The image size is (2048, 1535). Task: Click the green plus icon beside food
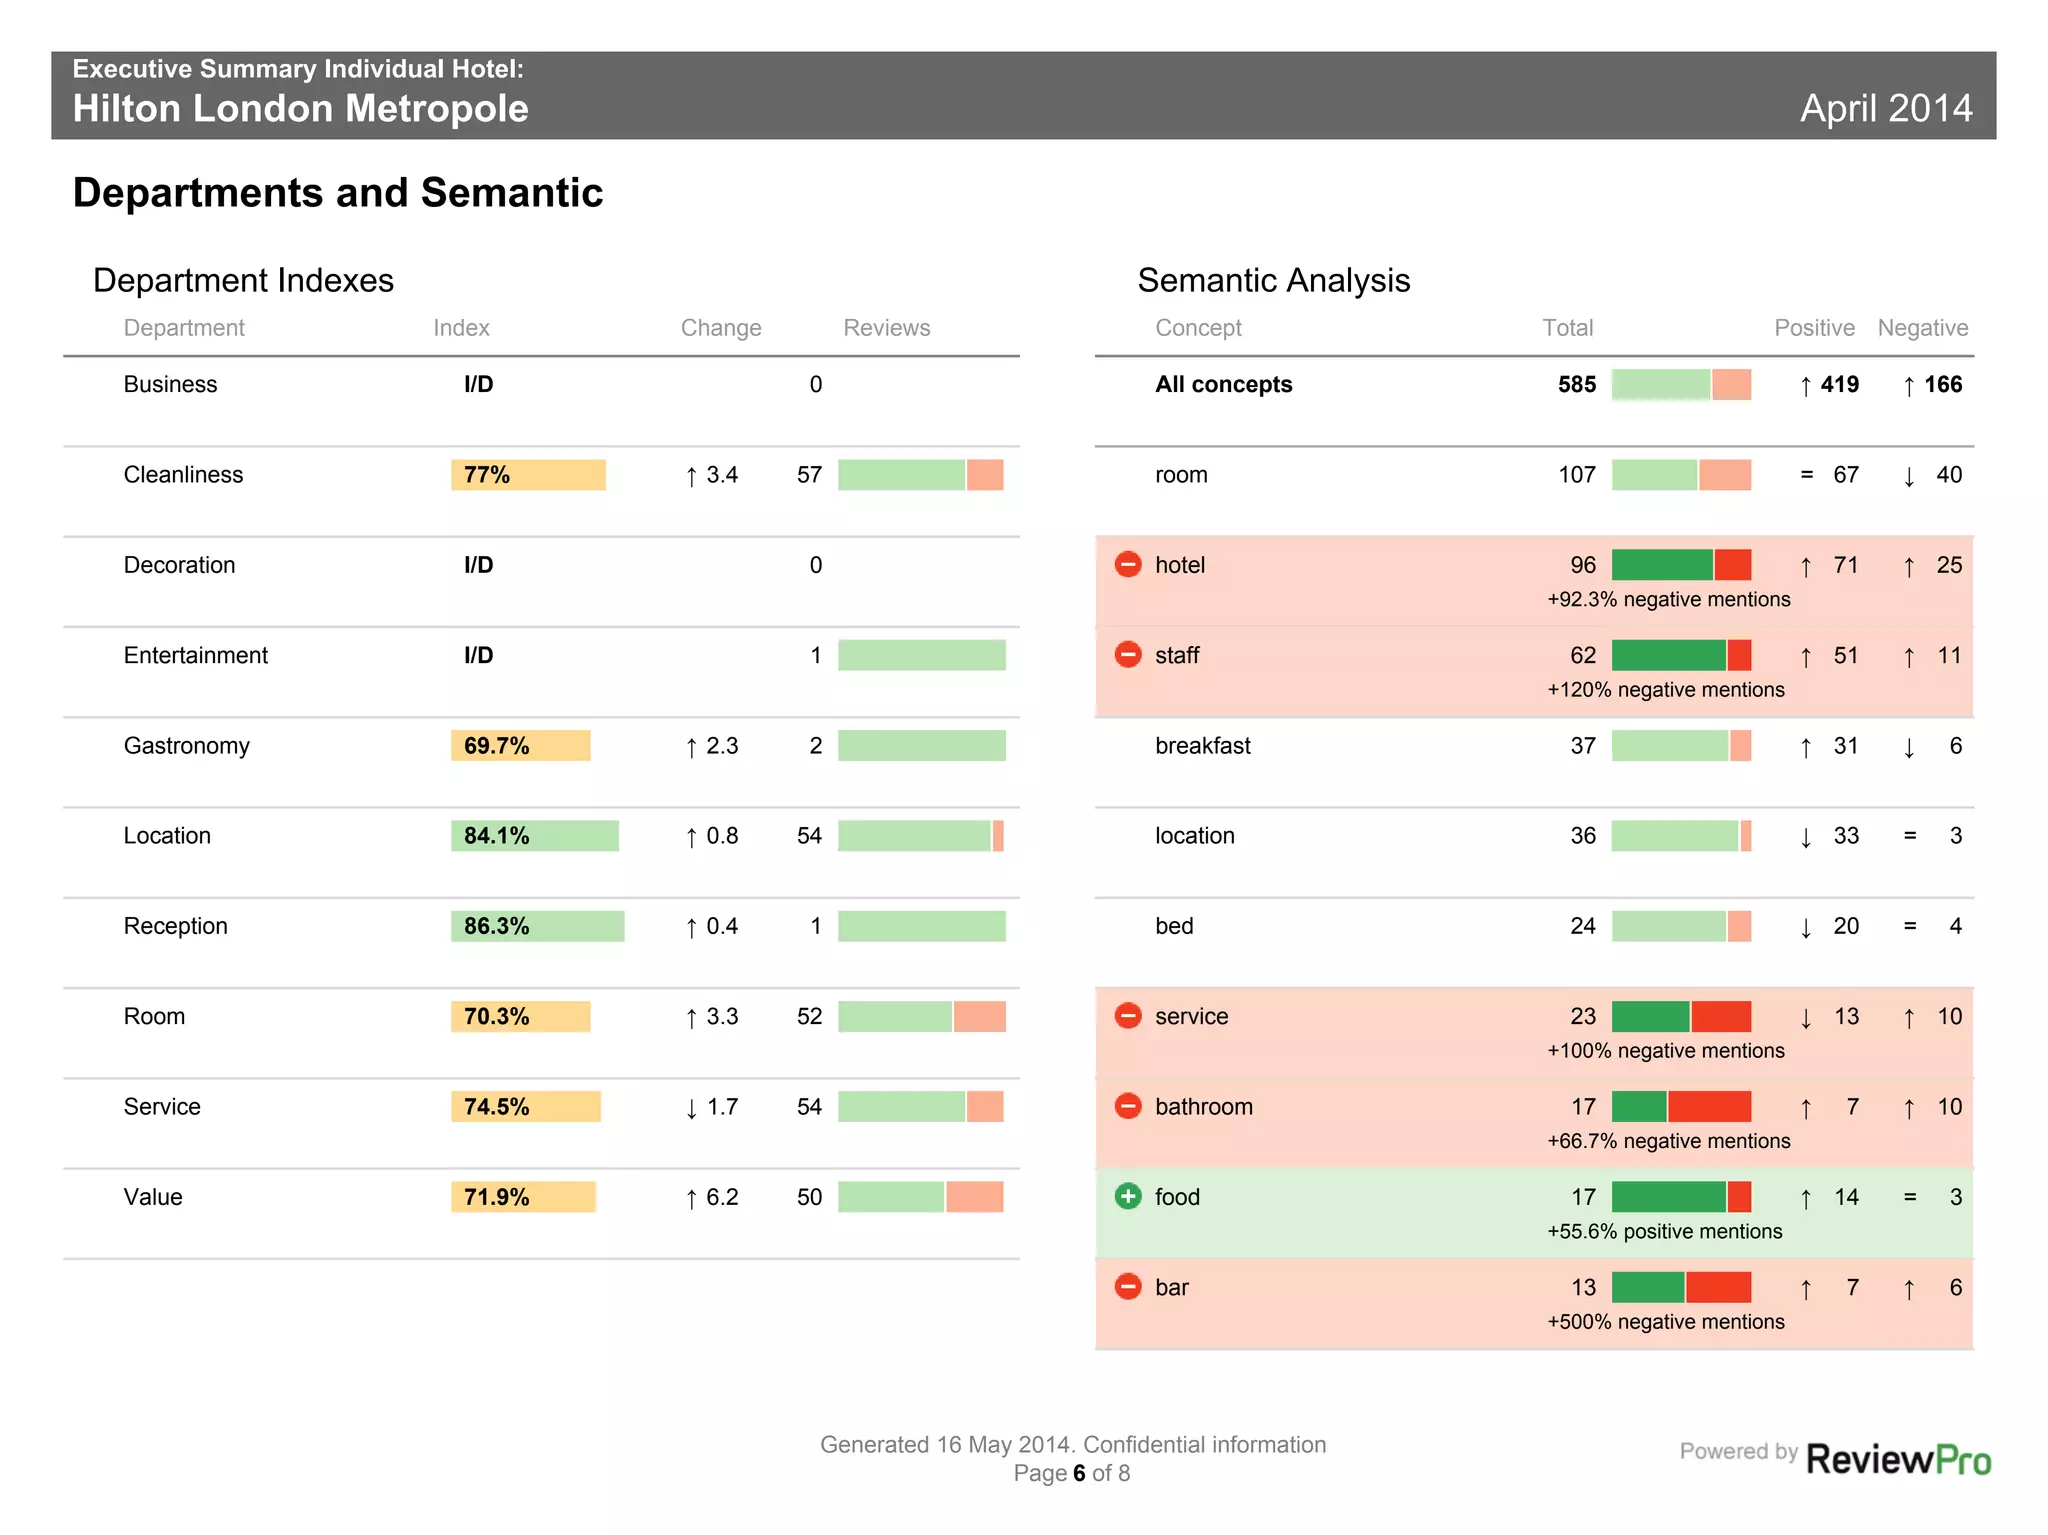[1127, 1196]
